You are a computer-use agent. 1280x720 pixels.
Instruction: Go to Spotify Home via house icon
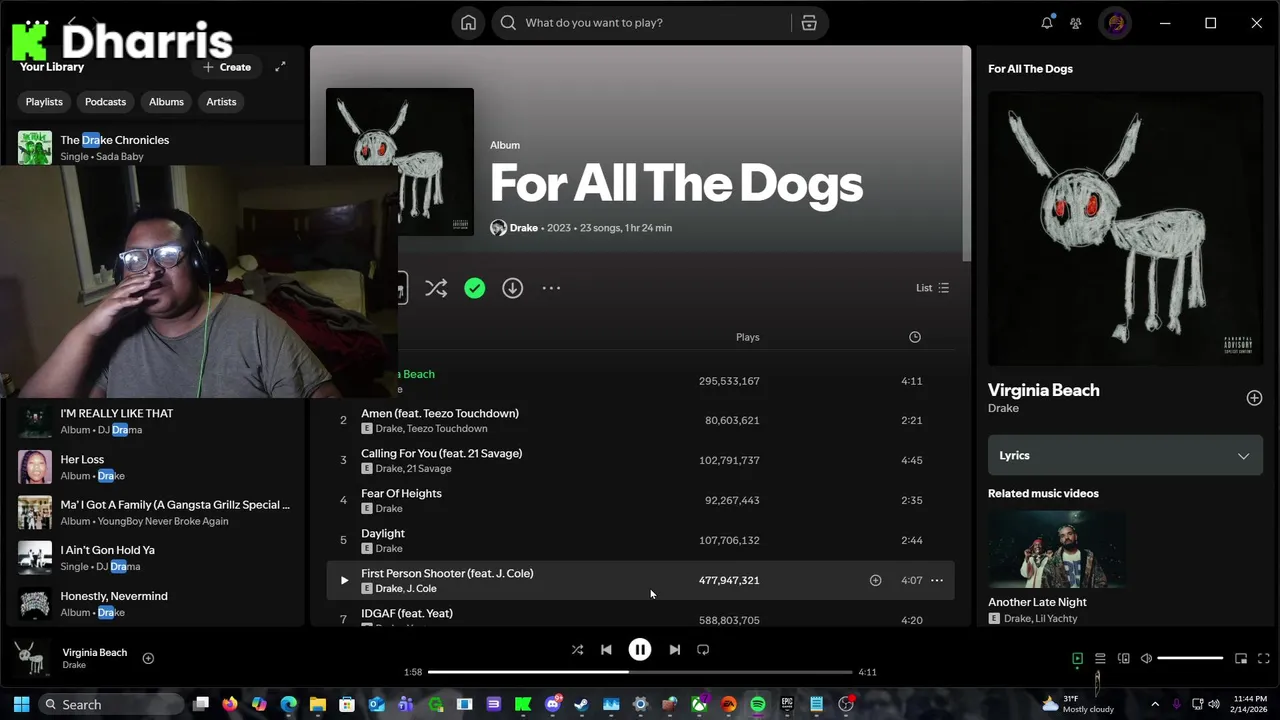click(x=468, y=23)
